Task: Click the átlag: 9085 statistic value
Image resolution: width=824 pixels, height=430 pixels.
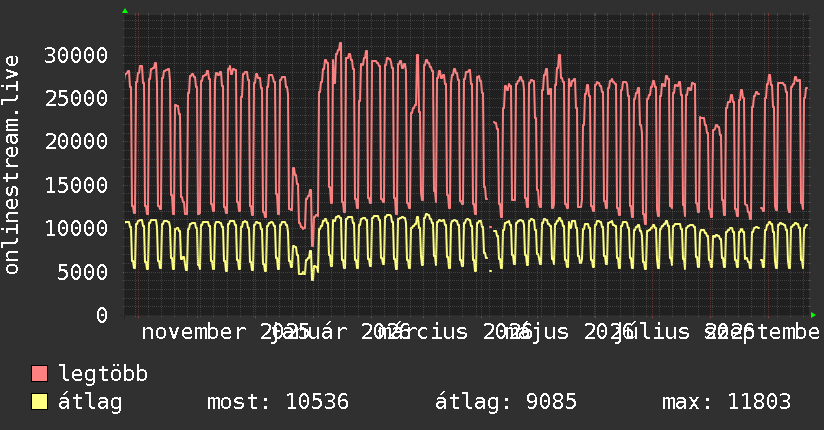Action: 506,402
